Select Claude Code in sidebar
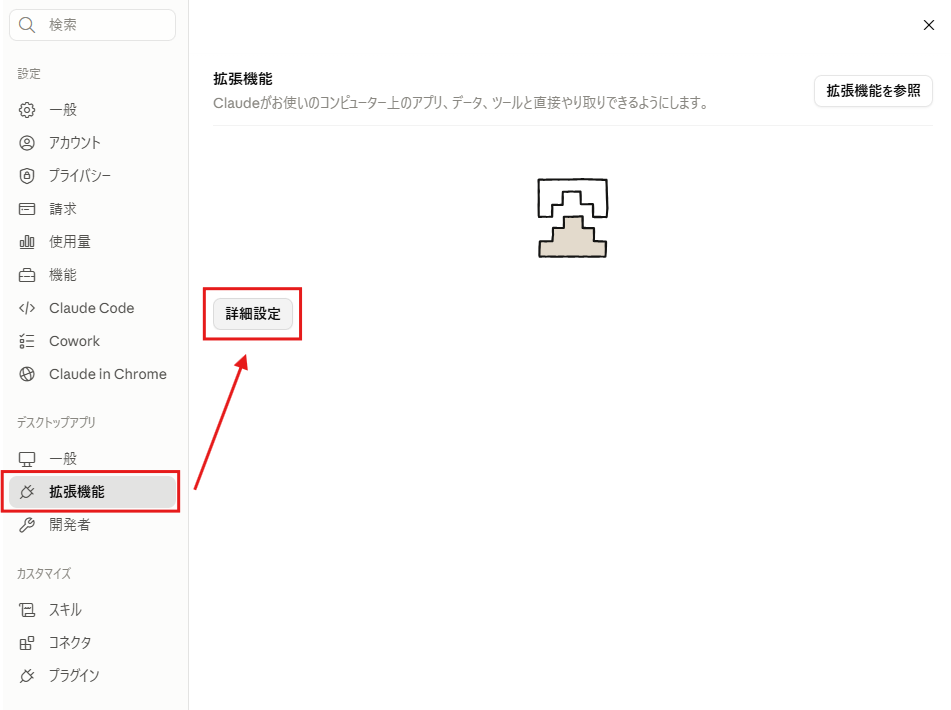 92,308
